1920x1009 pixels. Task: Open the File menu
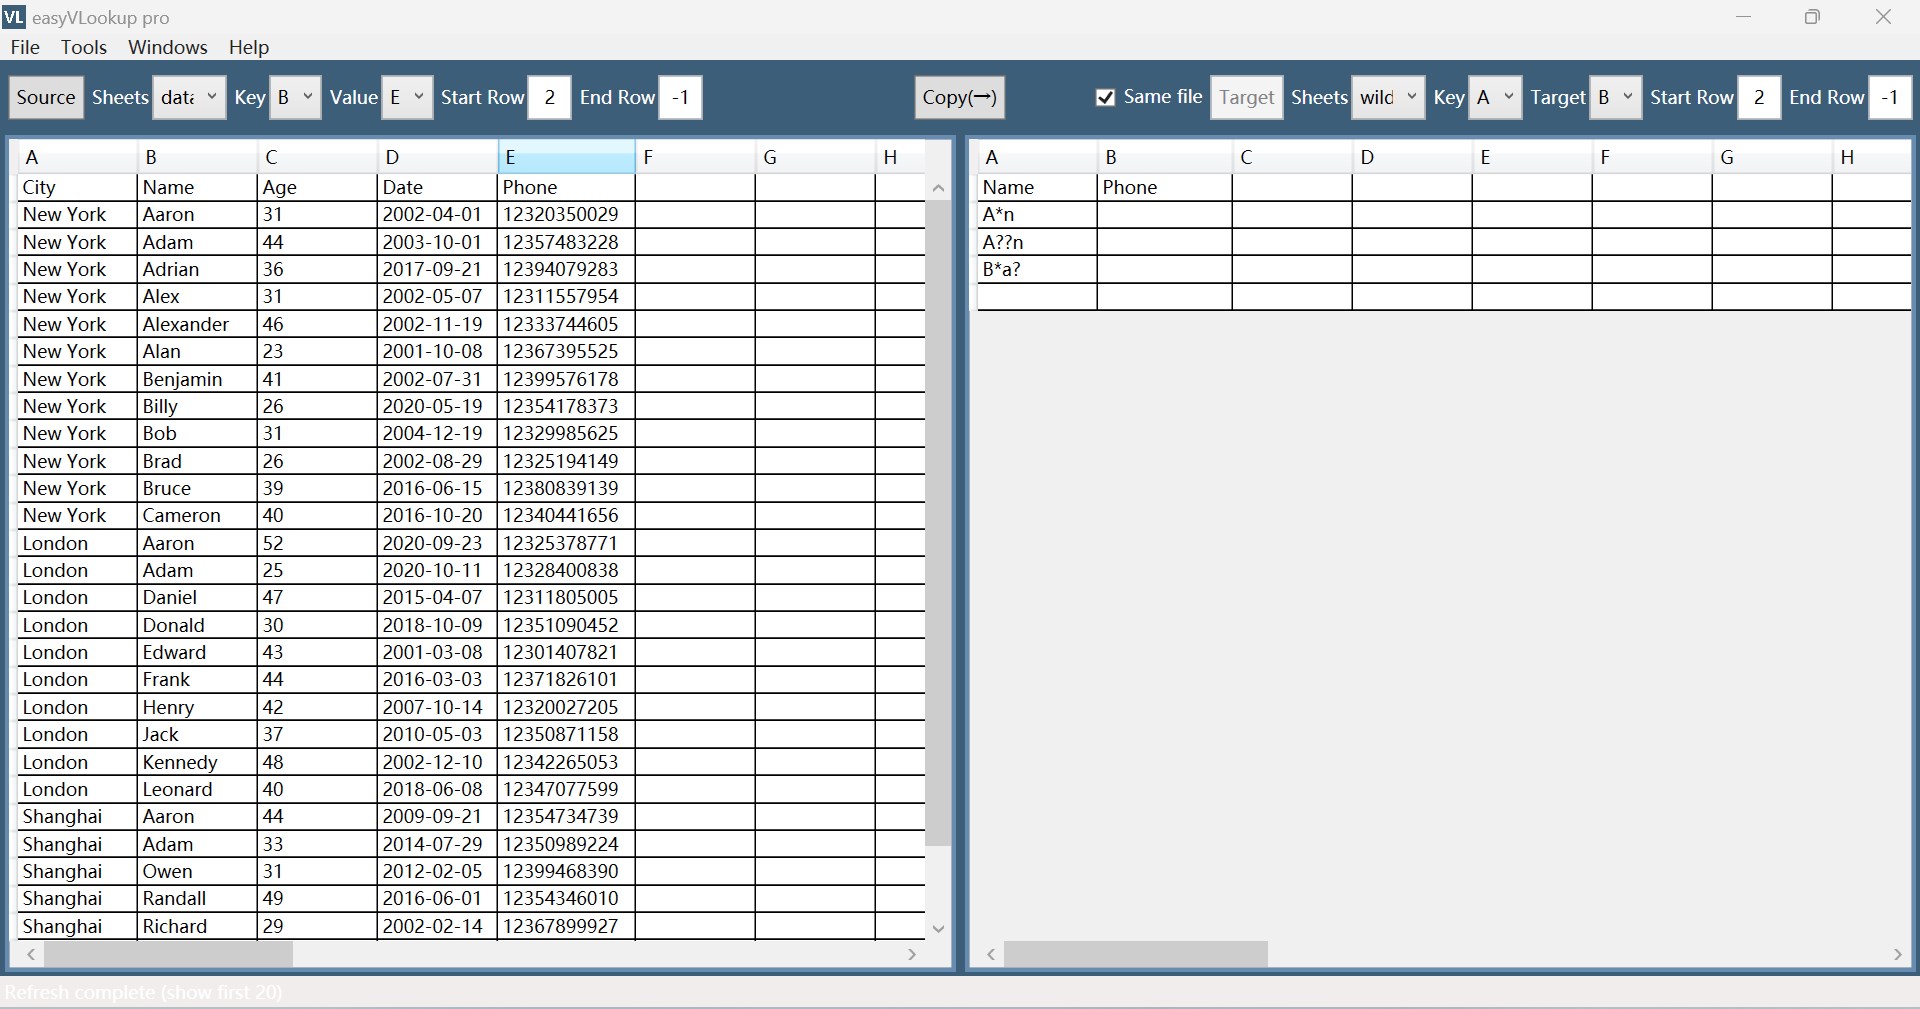[x=25, y=47]
